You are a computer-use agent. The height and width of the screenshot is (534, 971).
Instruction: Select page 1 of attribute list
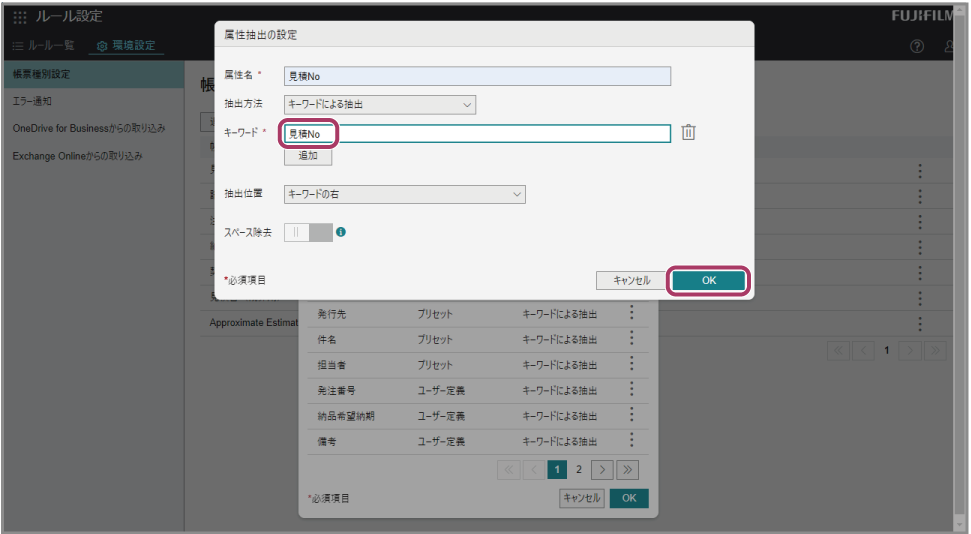click(x=557, y=470)
